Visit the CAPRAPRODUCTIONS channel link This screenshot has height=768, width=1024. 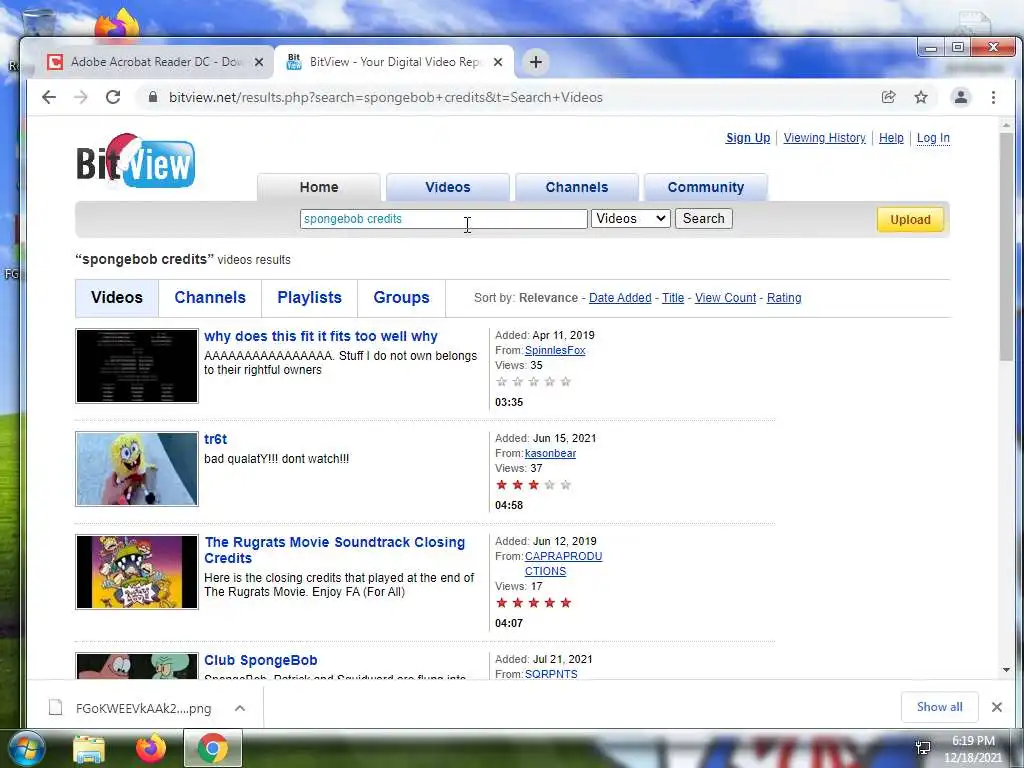tap(563, 564)
